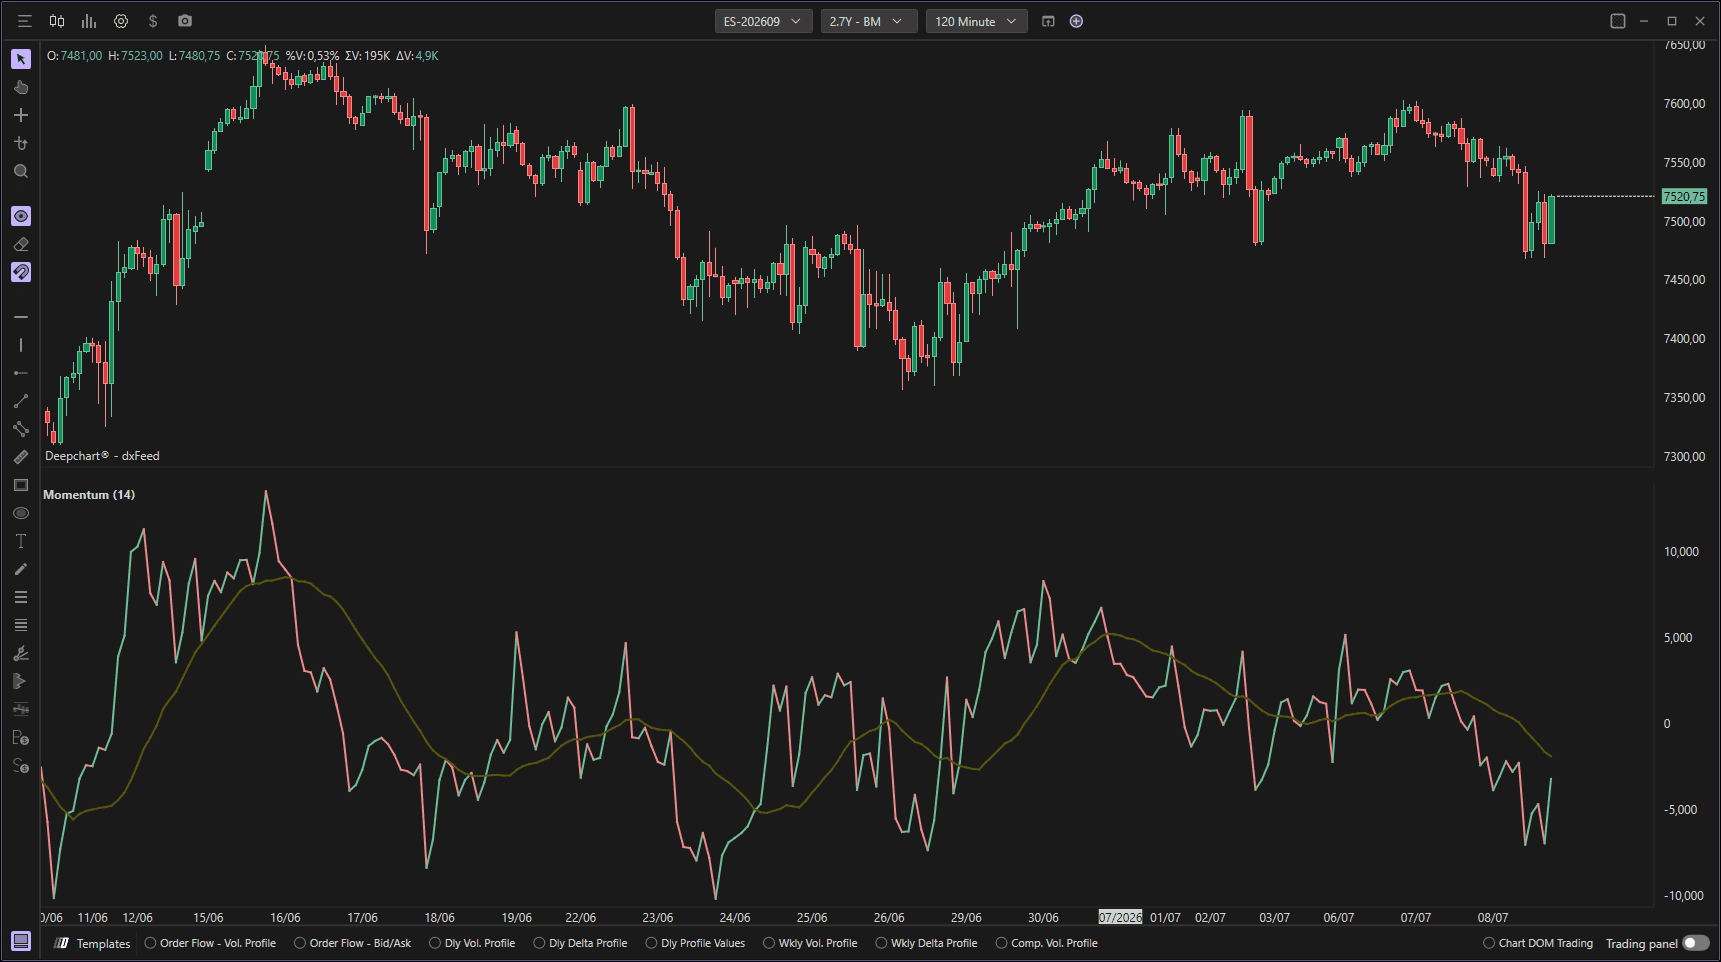Select the ruler measure tool
The height and width of the screenshot is (962, 1721).
[x=21, y=457]
